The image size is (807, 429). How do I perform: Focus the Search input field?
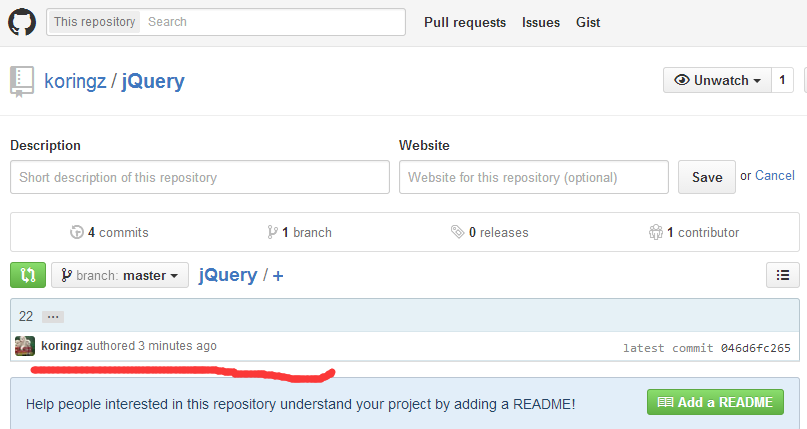273,22
